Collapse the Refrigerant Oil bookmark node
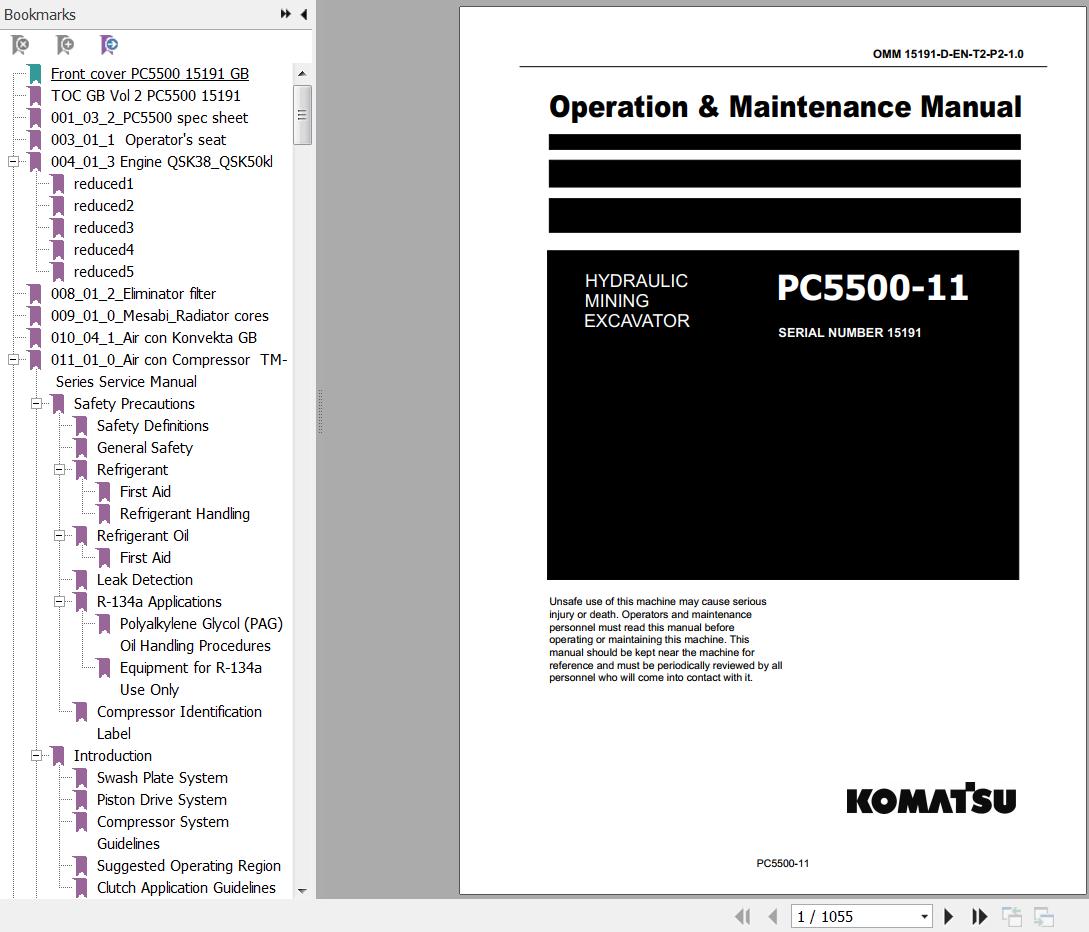This screenshot has height=932, width=1089. coord(59,535)
